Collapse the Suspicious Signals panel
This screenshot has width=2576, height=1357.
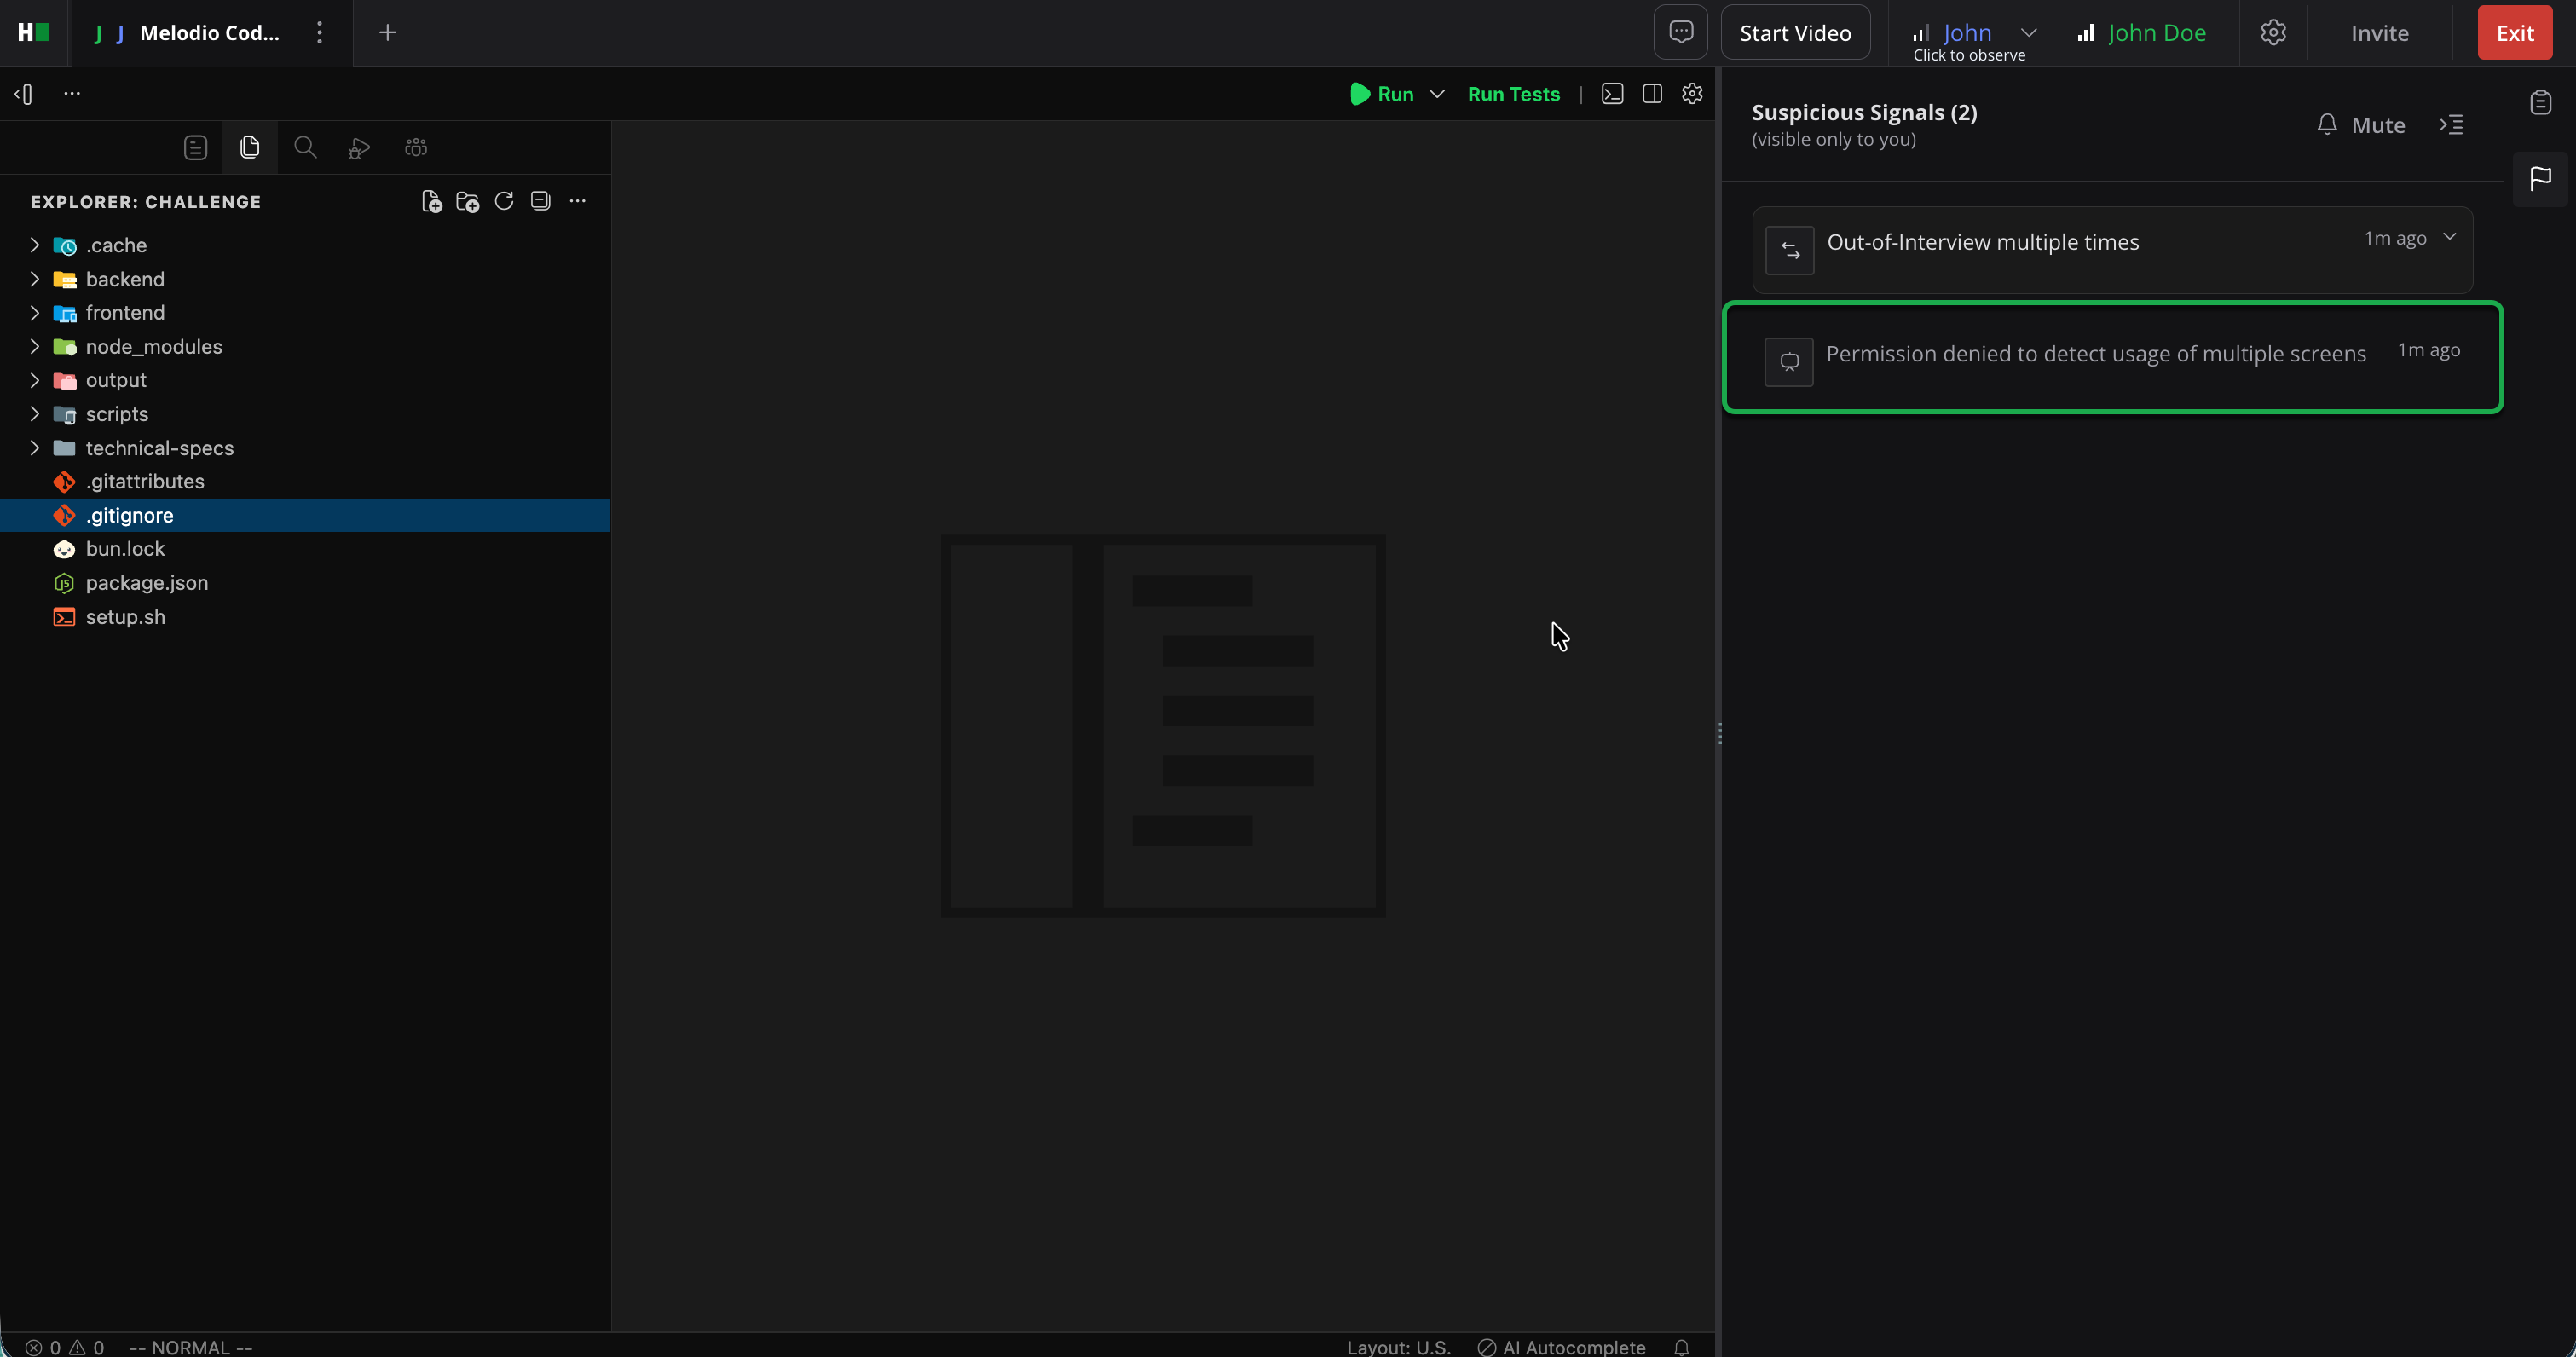(x=2451, y=125)
